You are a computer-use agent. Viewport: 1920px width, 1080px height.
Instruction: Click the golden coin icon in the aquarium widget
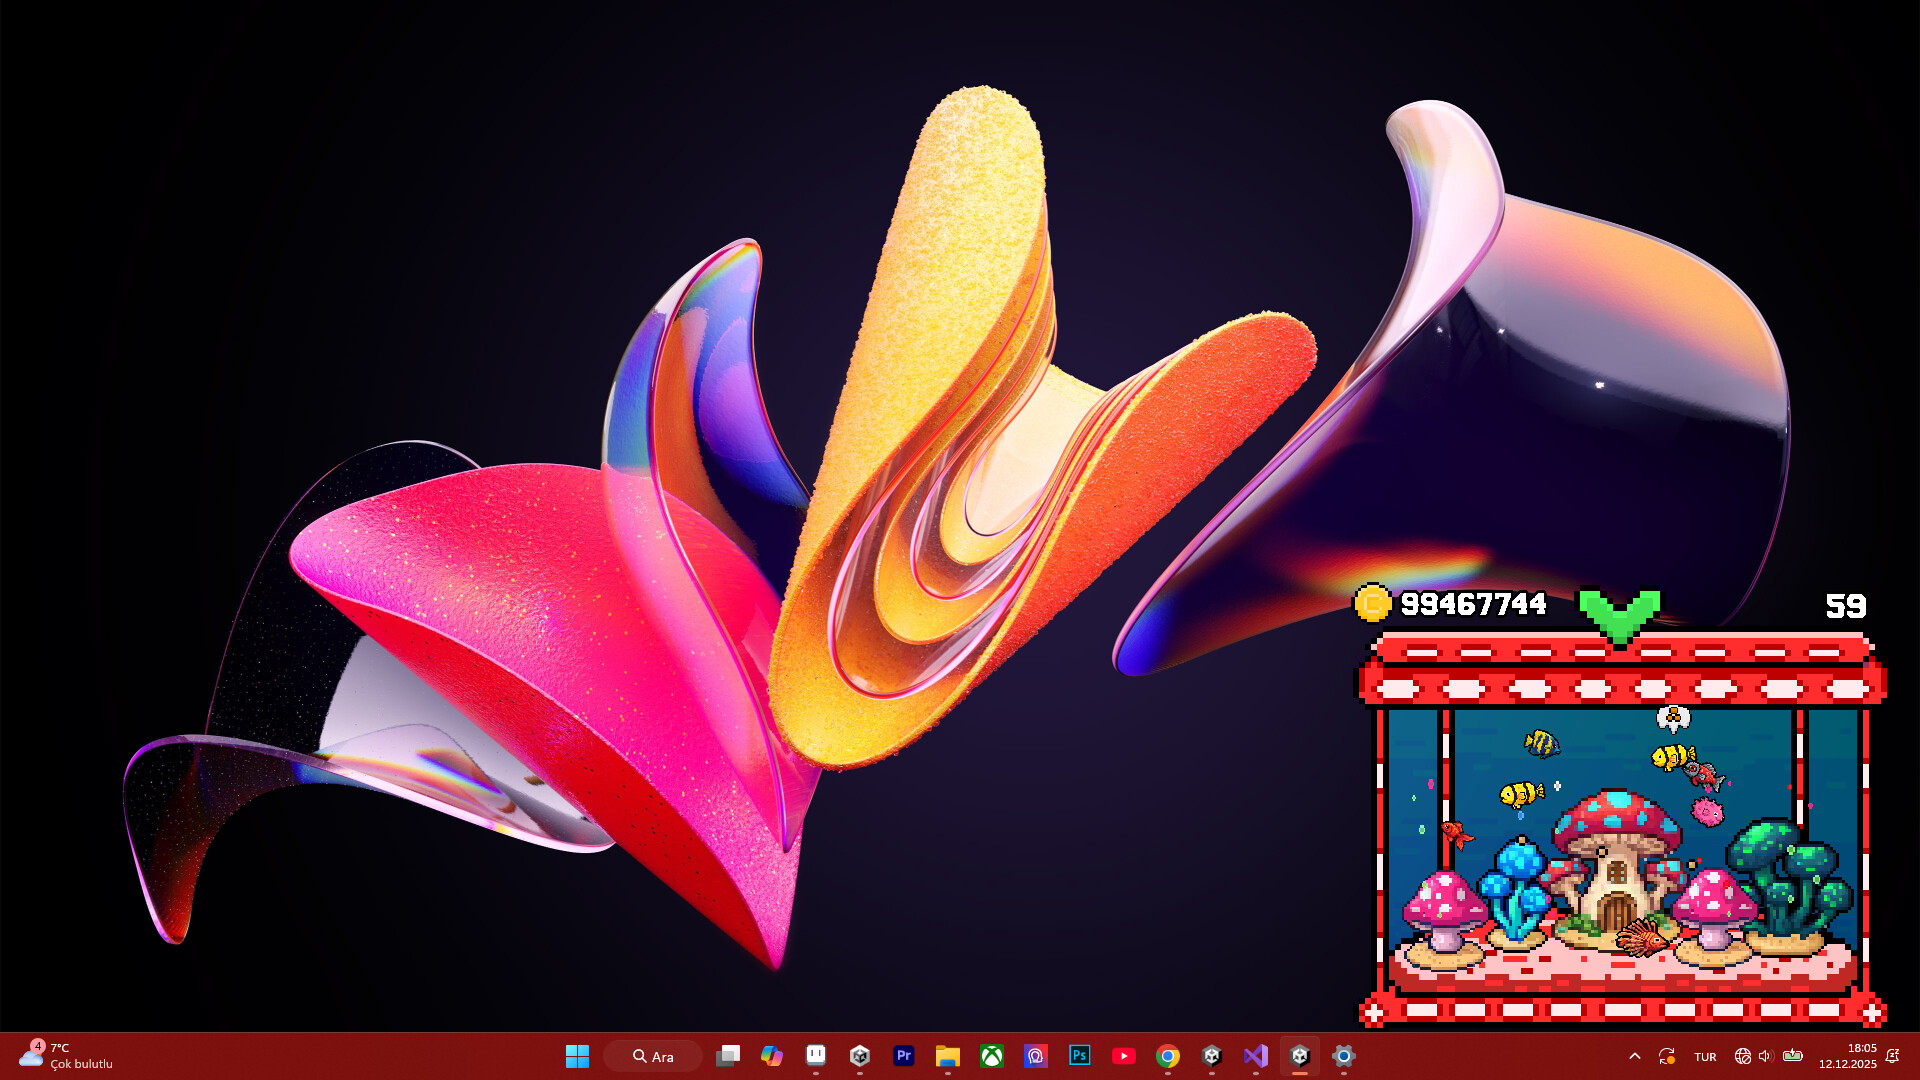click(1373, 603)
